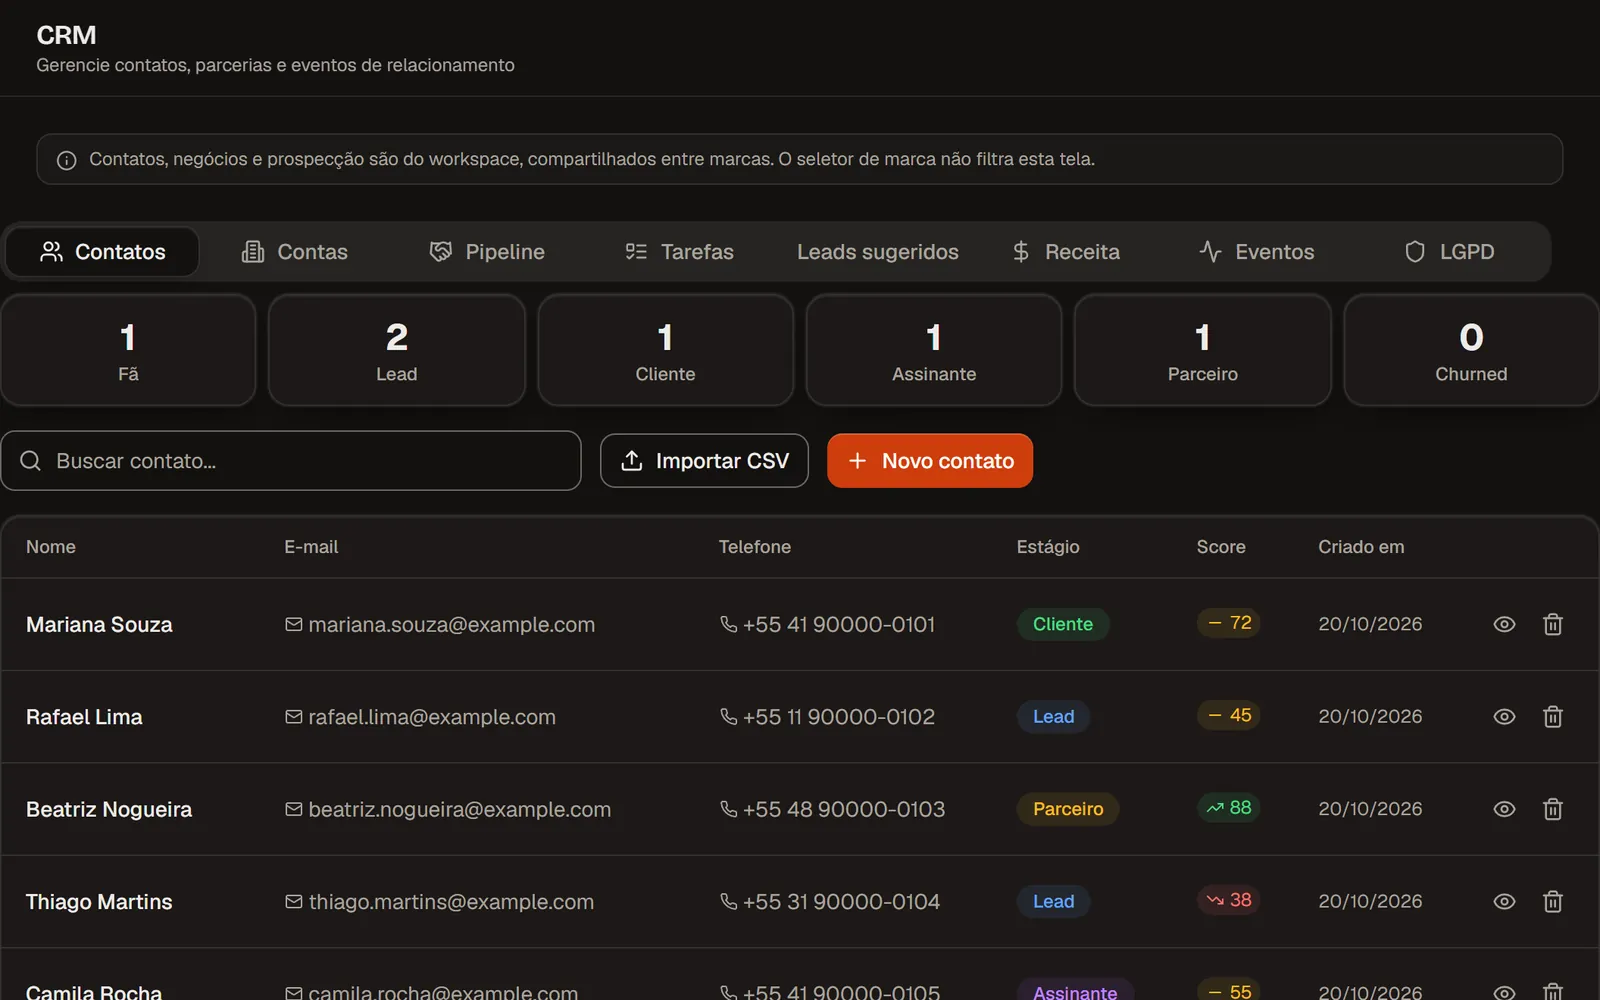
Task: Open contact Mariana Souza by name
Action: click(x=99, y=625)
